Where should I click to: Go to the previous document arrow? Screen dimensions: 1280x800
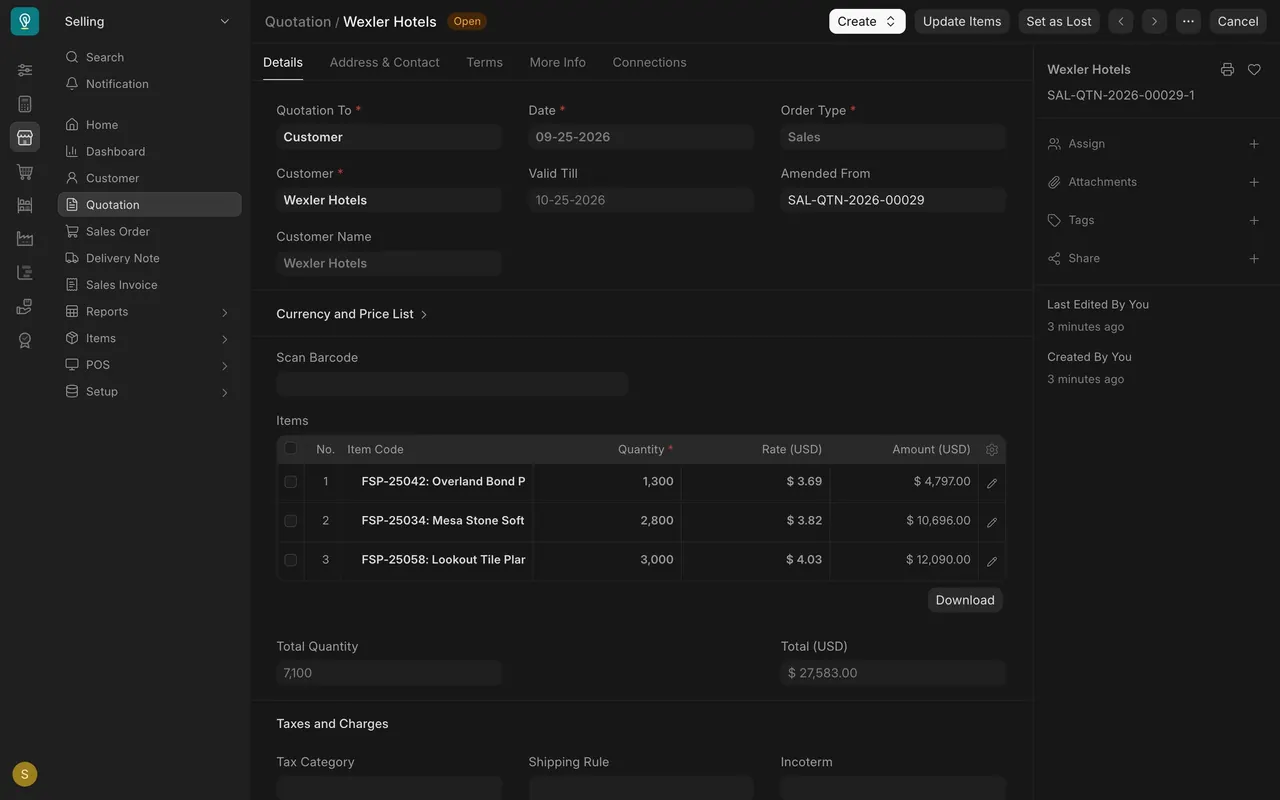click(x=1121, y=21)
